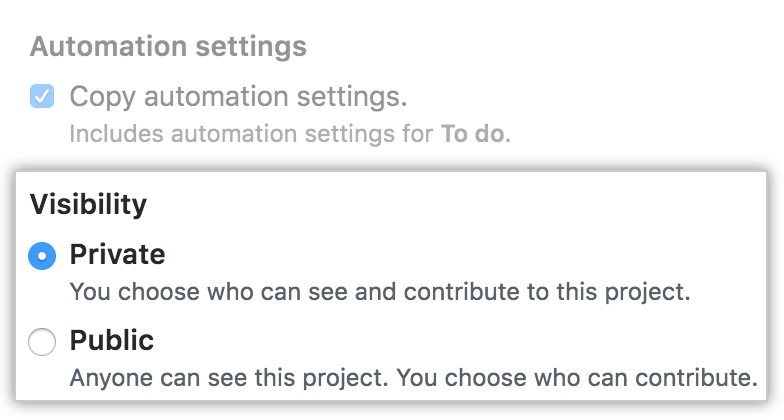The width and height of the screenshot is (784, 420).
Task: Click the bold "Private" option label
Action: (117, 255)
